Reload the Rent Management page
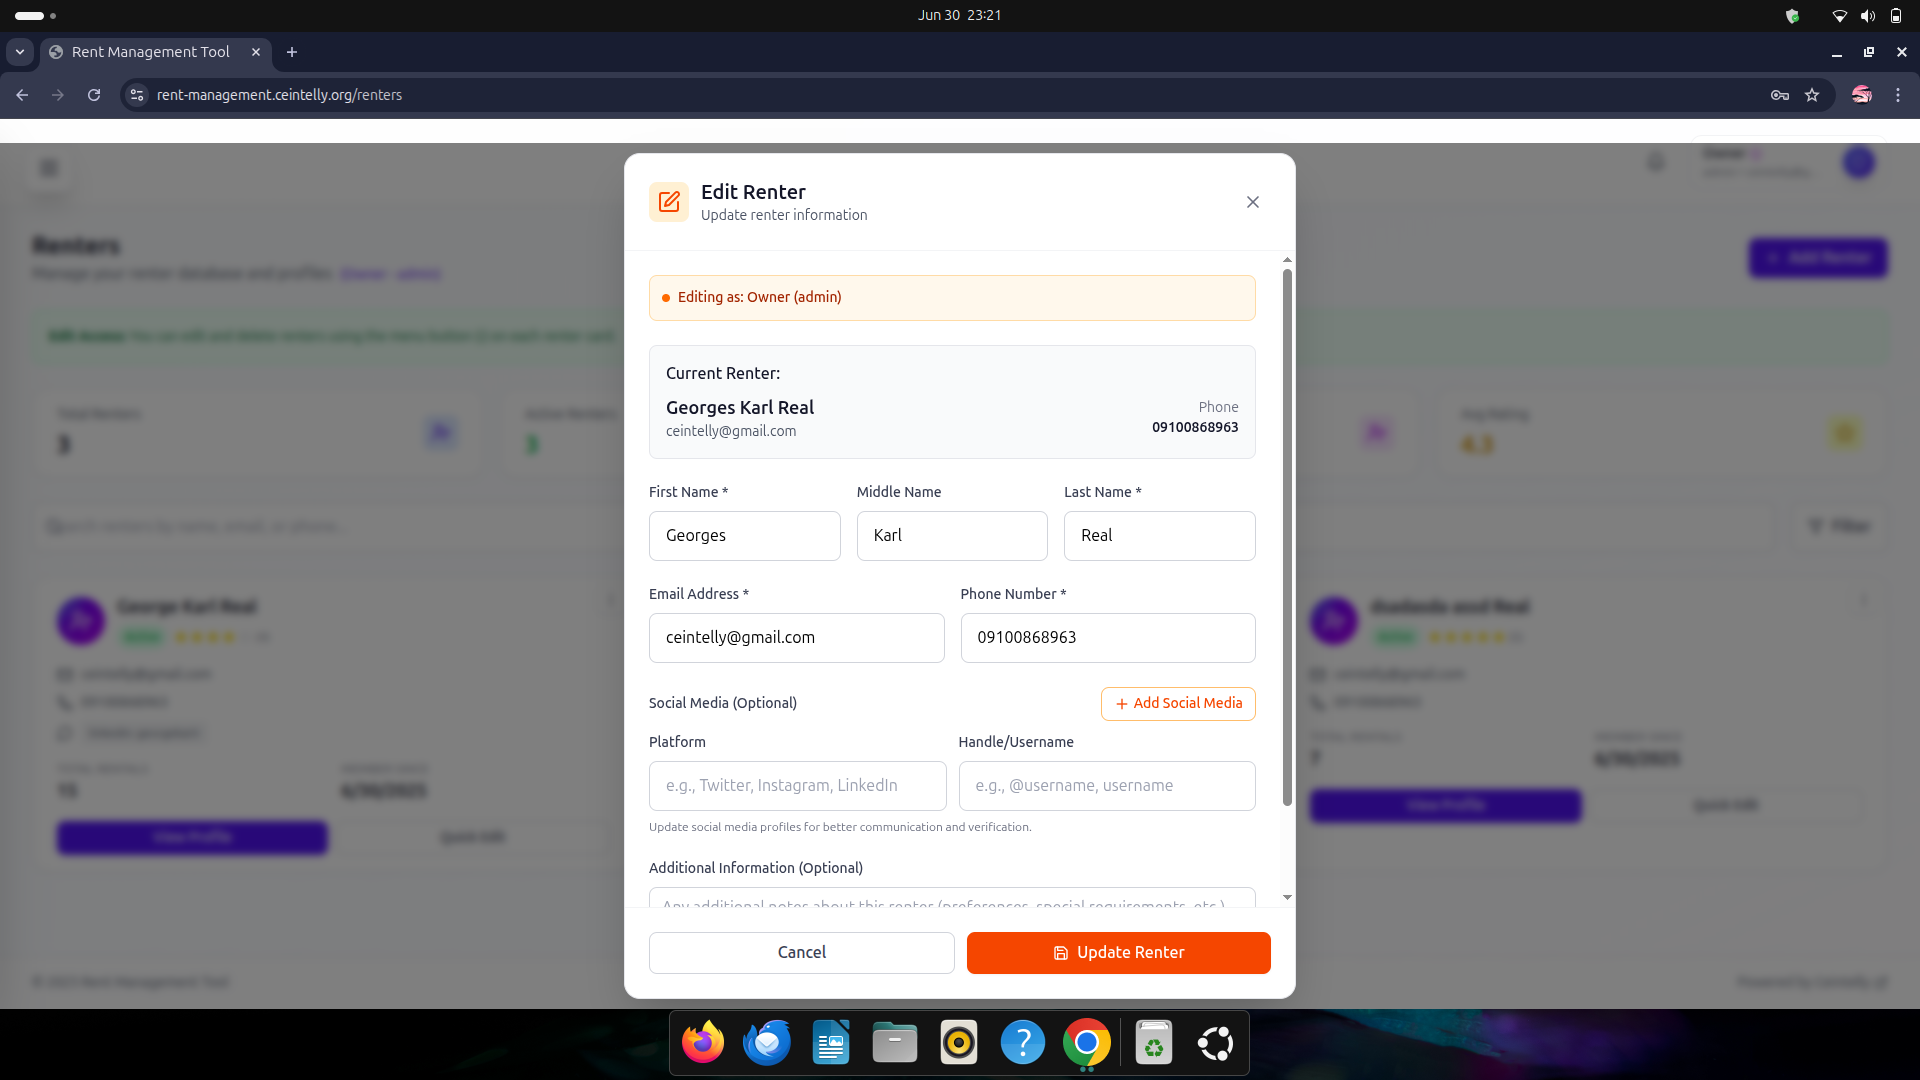This screenshot has width=1920, height=1080. [x=94, y=95]
